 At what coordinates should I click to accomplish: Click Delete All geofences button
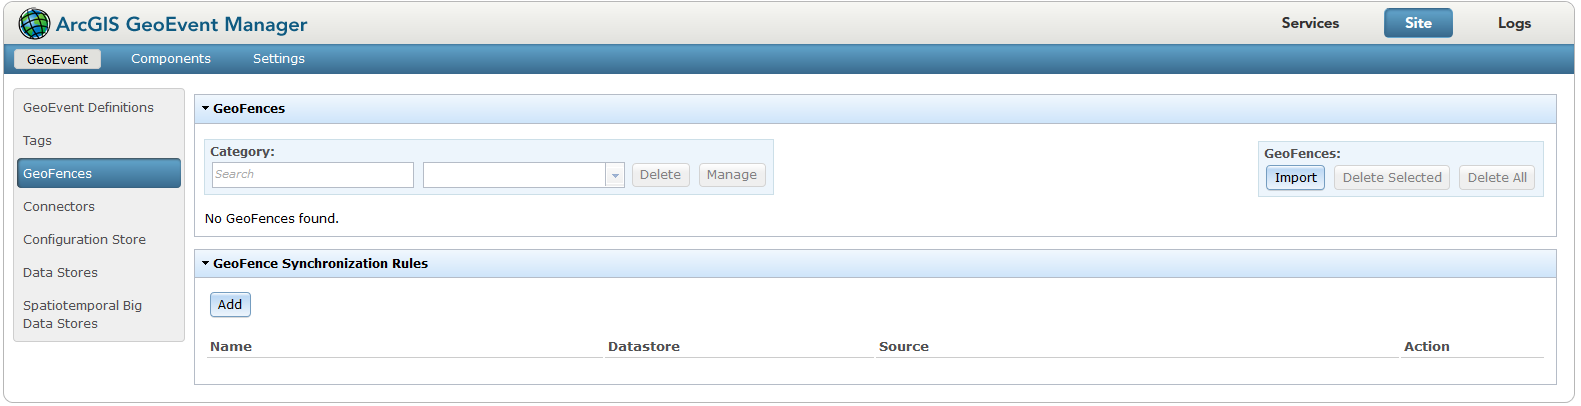[1497, 178]
